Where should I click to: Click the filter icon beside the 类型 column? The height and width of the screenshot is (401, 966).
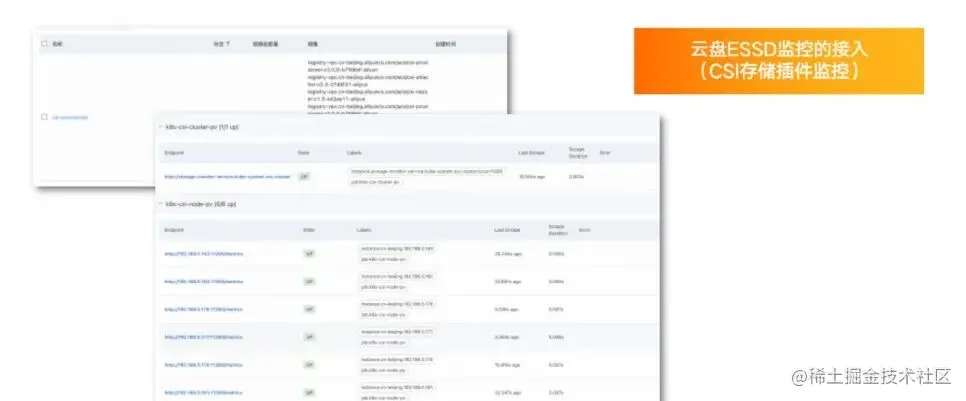click(x=229, y=44)
